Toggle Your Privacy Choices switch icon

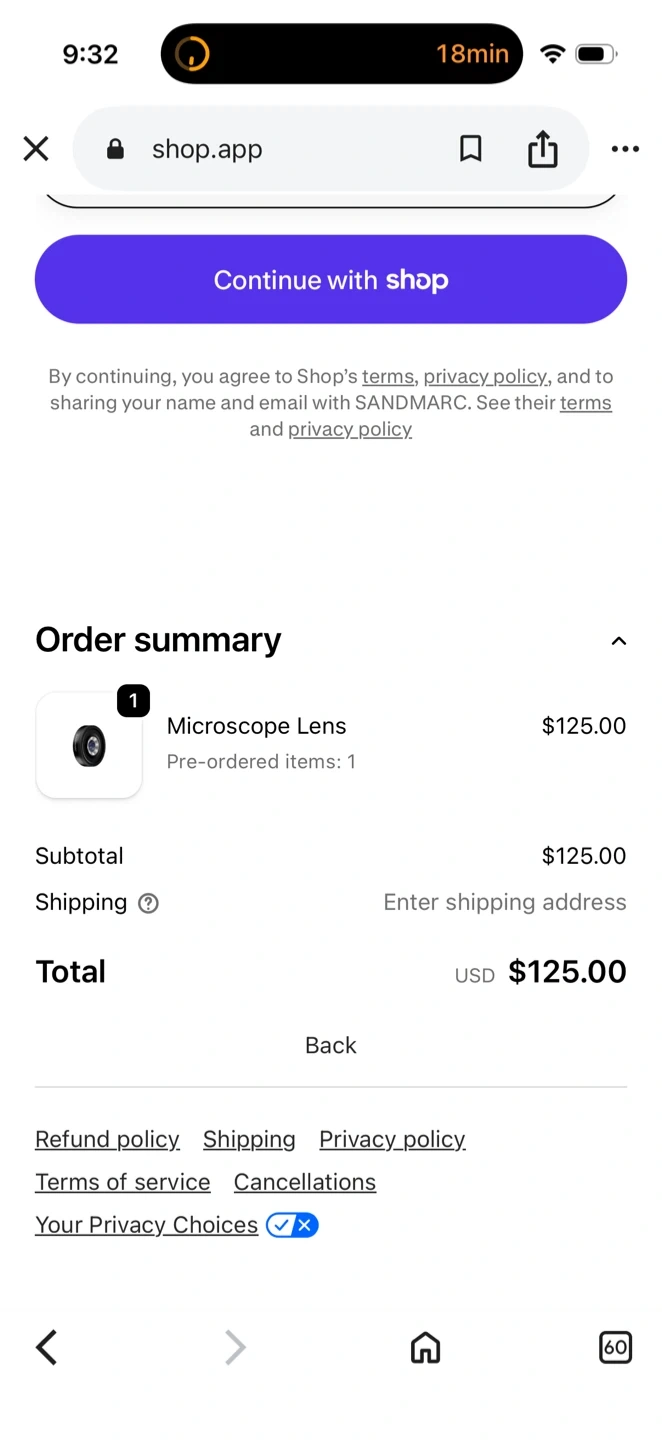pos(292,1225)
